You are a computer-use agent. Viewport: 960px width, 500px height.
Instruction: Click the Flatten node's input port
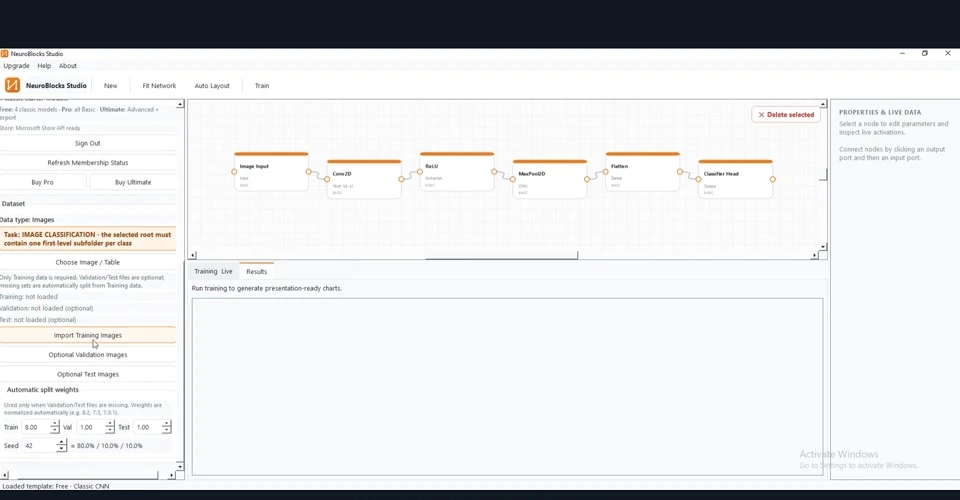[x=606, y=172]
